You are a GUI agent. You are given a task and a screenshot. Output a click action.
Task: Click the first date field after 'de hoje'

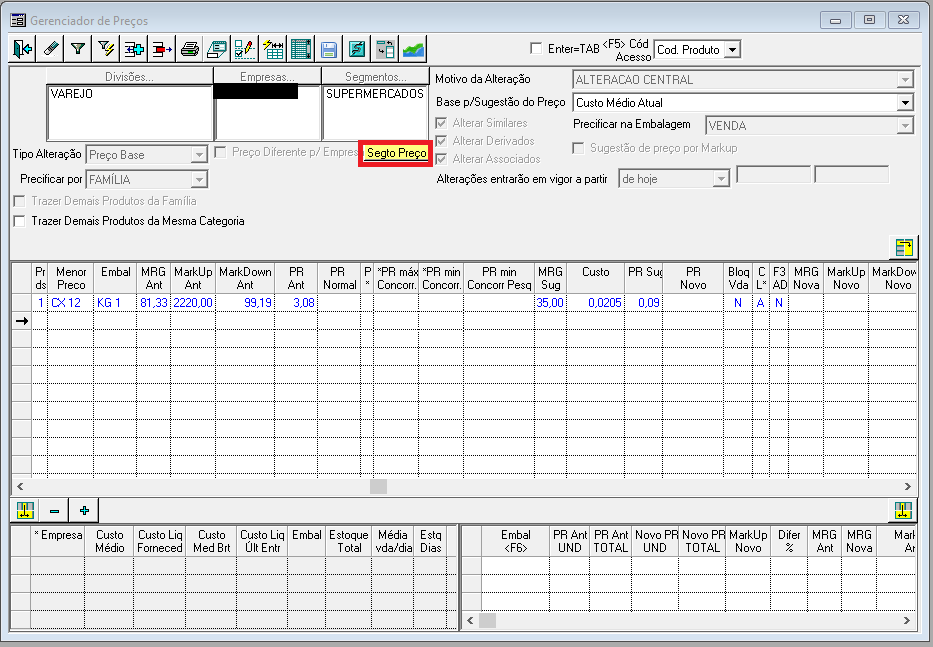[774, 175]
